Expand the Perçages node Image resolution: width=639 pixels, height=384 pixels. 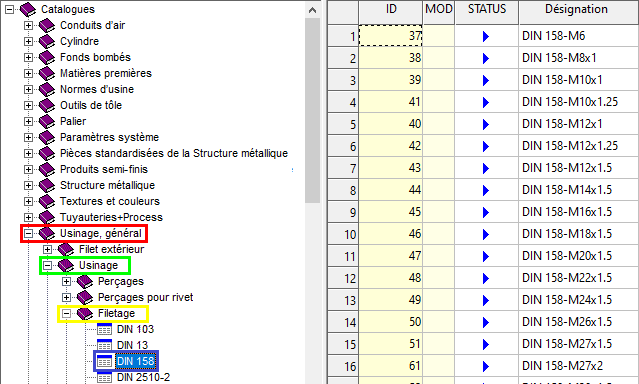66,281
